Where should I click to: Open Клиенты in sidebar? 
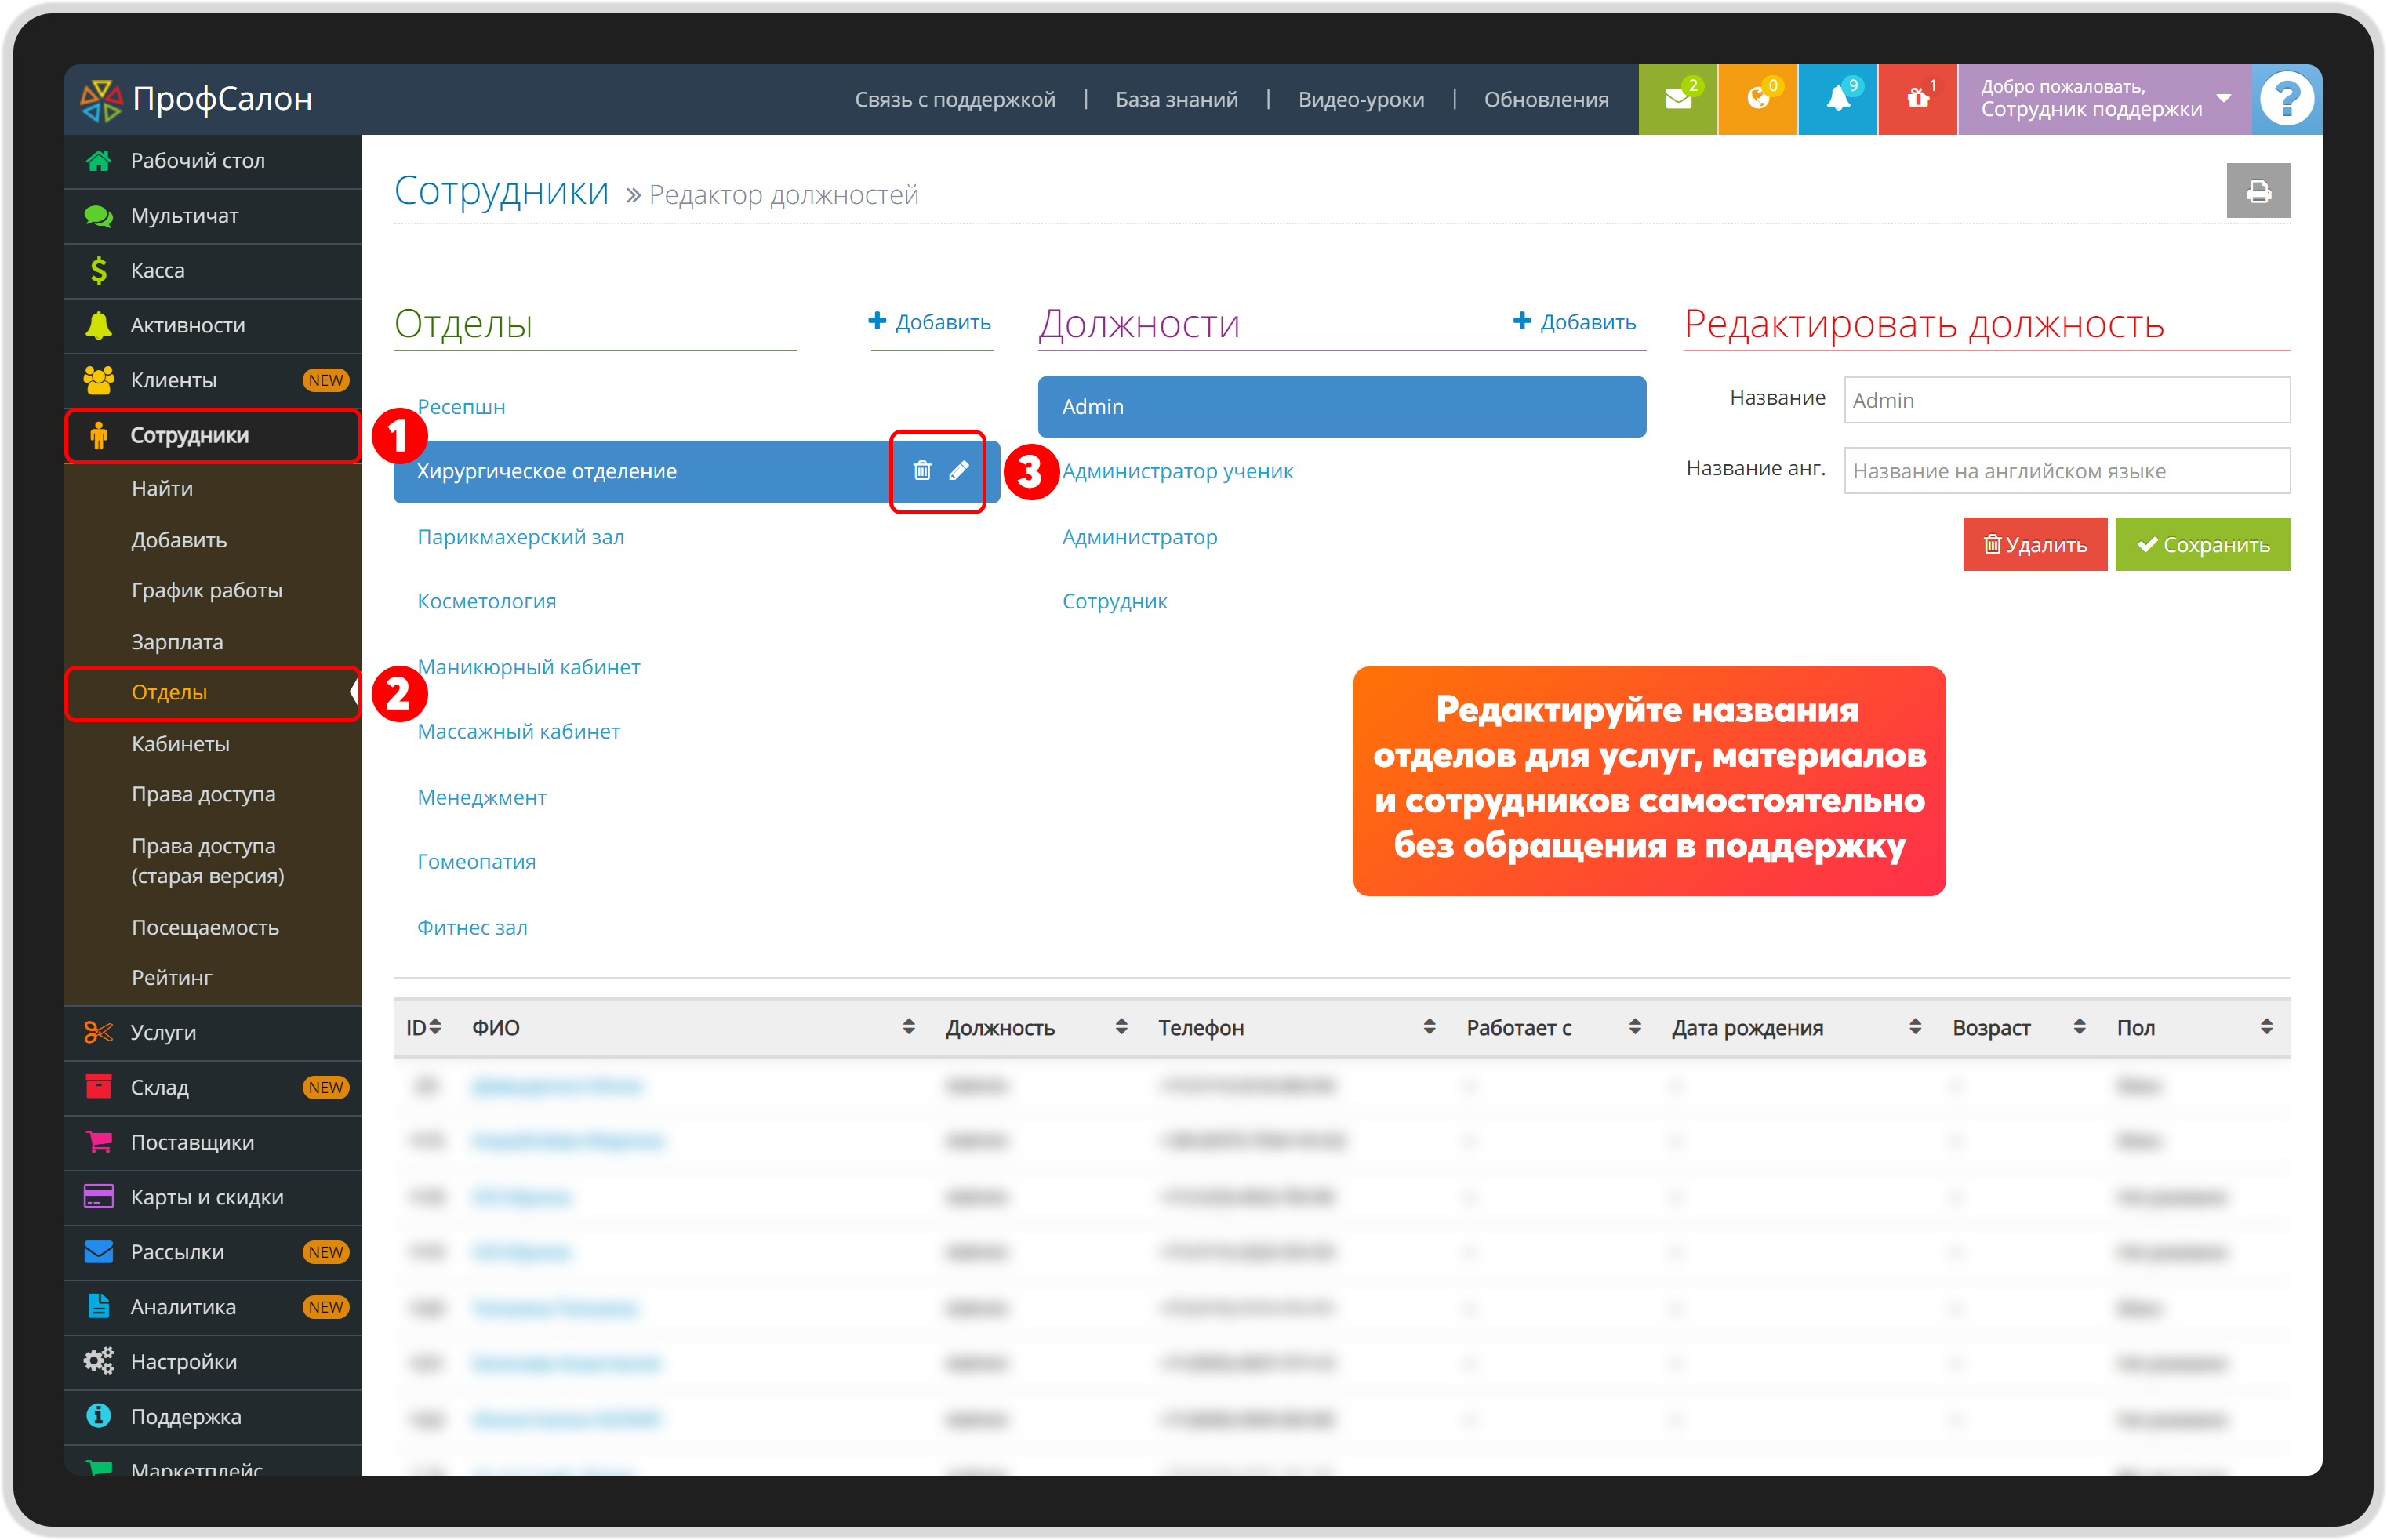pos(213,381)
